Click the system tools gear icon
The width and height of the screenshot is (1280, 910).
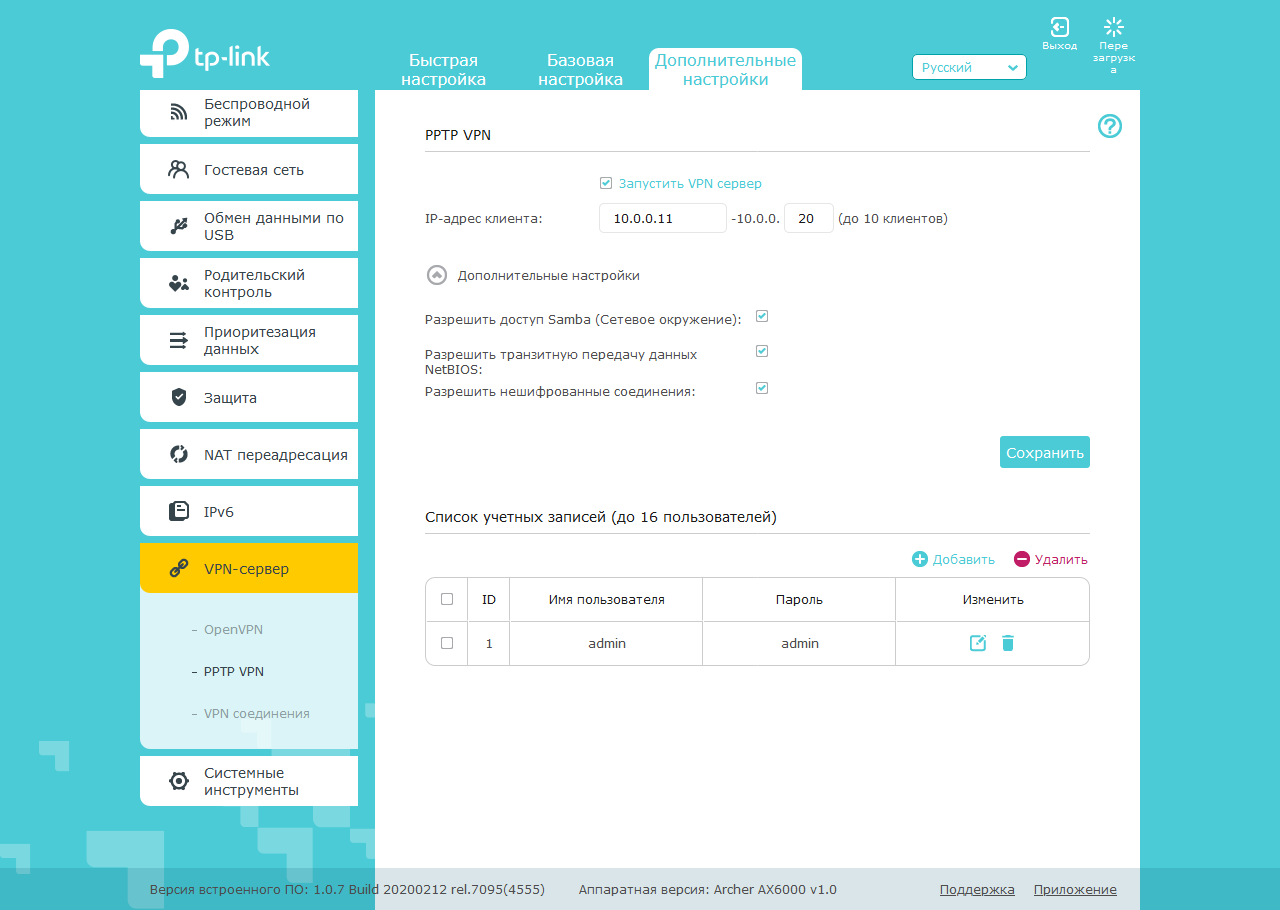[179, 781]
